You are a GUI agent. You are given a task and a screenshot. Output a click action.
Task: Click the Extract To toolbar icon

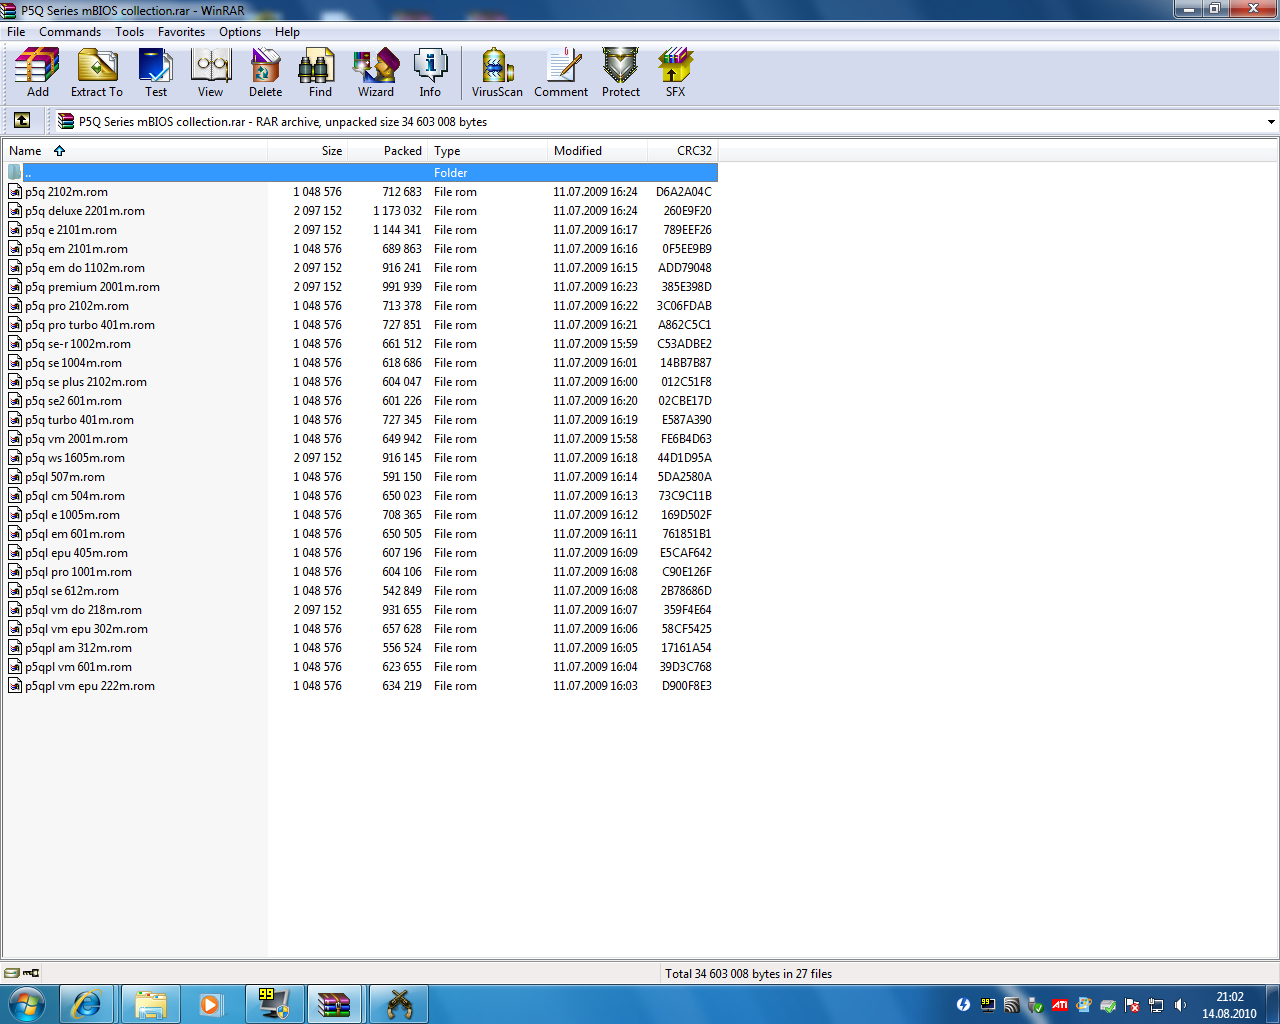(97, 72)
